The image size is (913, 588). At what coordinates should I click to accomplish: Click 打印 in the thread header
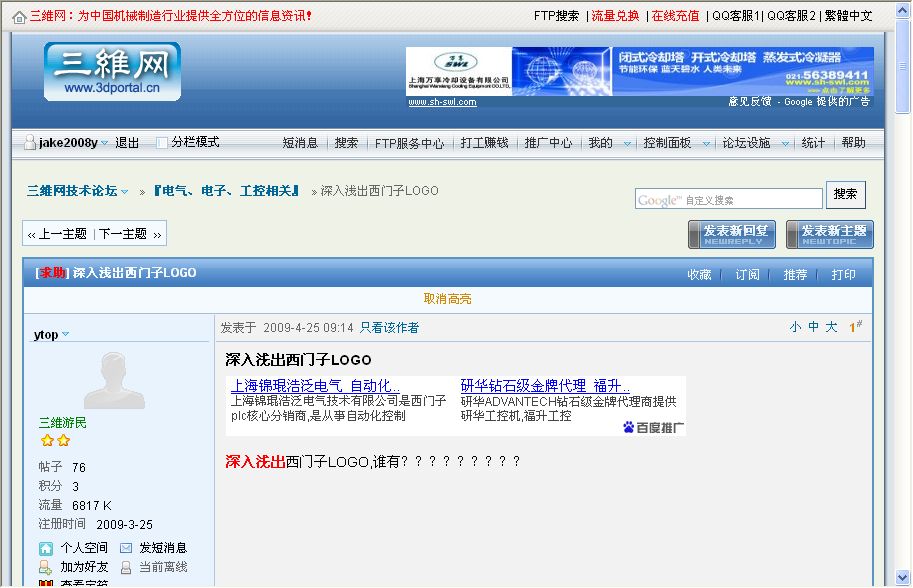[843, 274]
